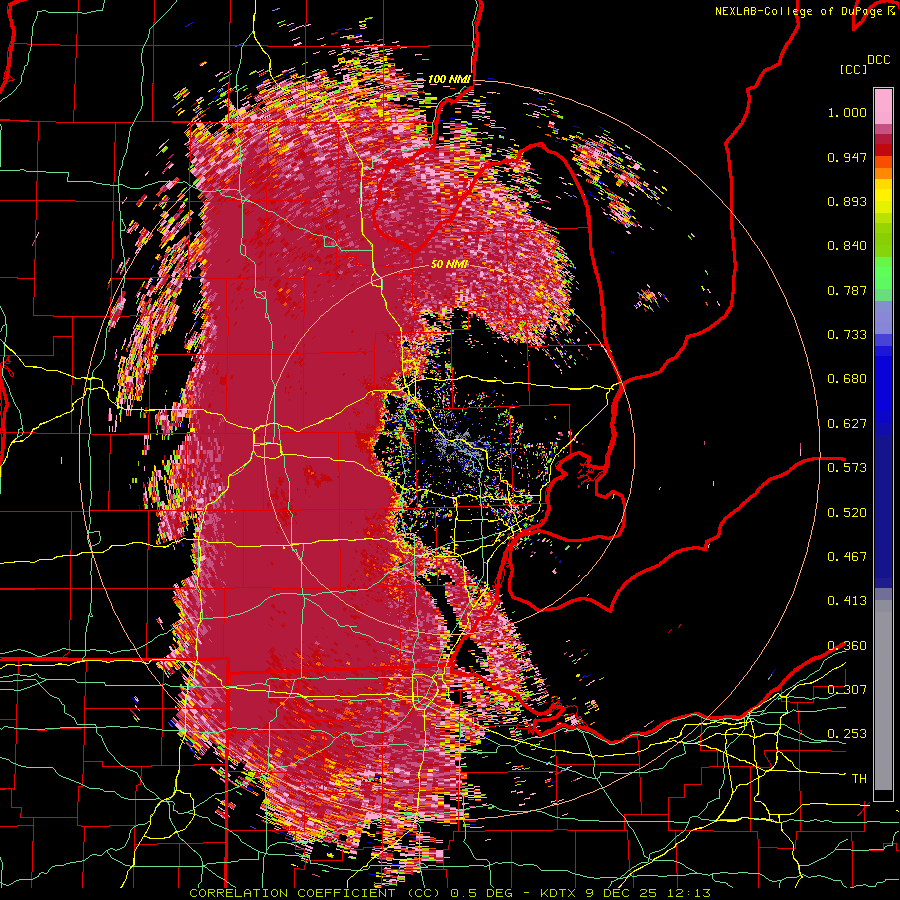Pick the light pink top color bar segment
Image resolution: width=900 pixels, height=900 pixels.
coord(883,106)
